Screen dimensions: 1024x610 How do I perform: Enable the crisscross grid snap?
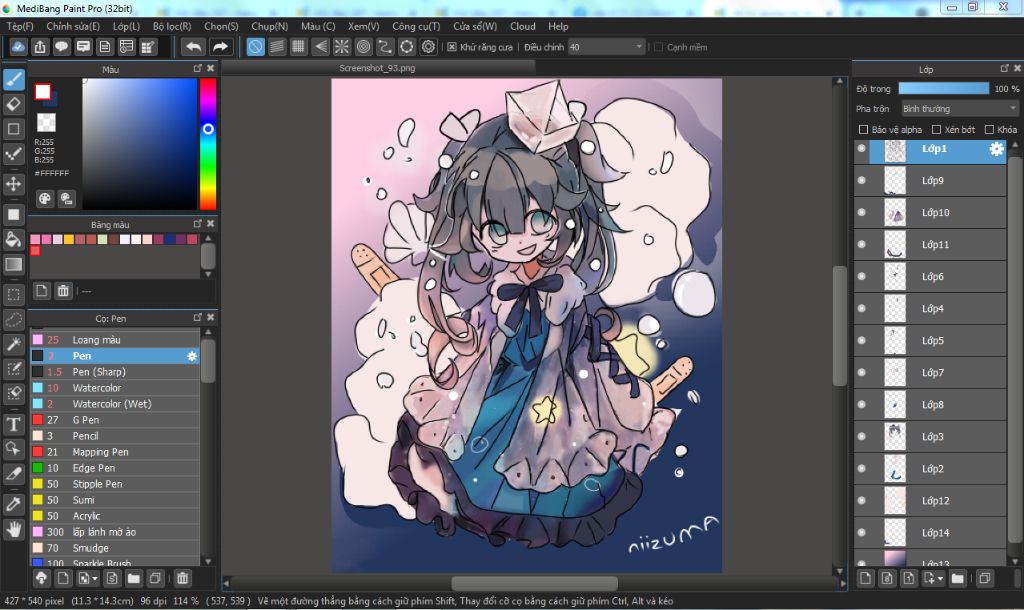tap(298, 47)
